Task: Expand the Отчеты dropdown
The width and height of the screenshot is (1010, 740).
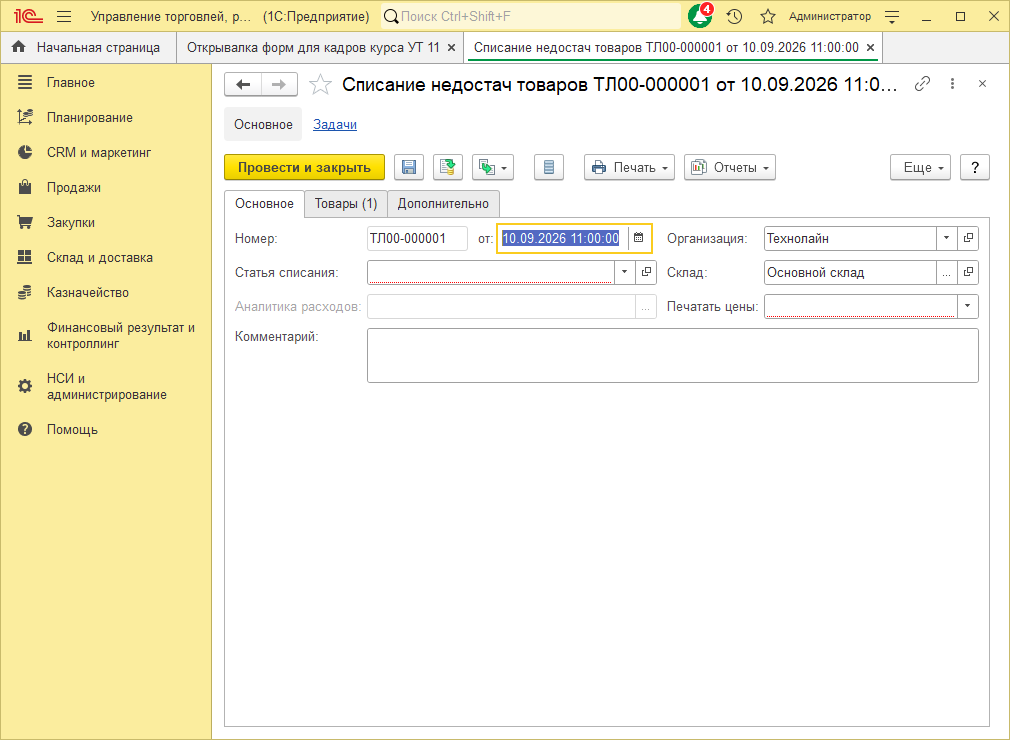Action: point(730,167)
